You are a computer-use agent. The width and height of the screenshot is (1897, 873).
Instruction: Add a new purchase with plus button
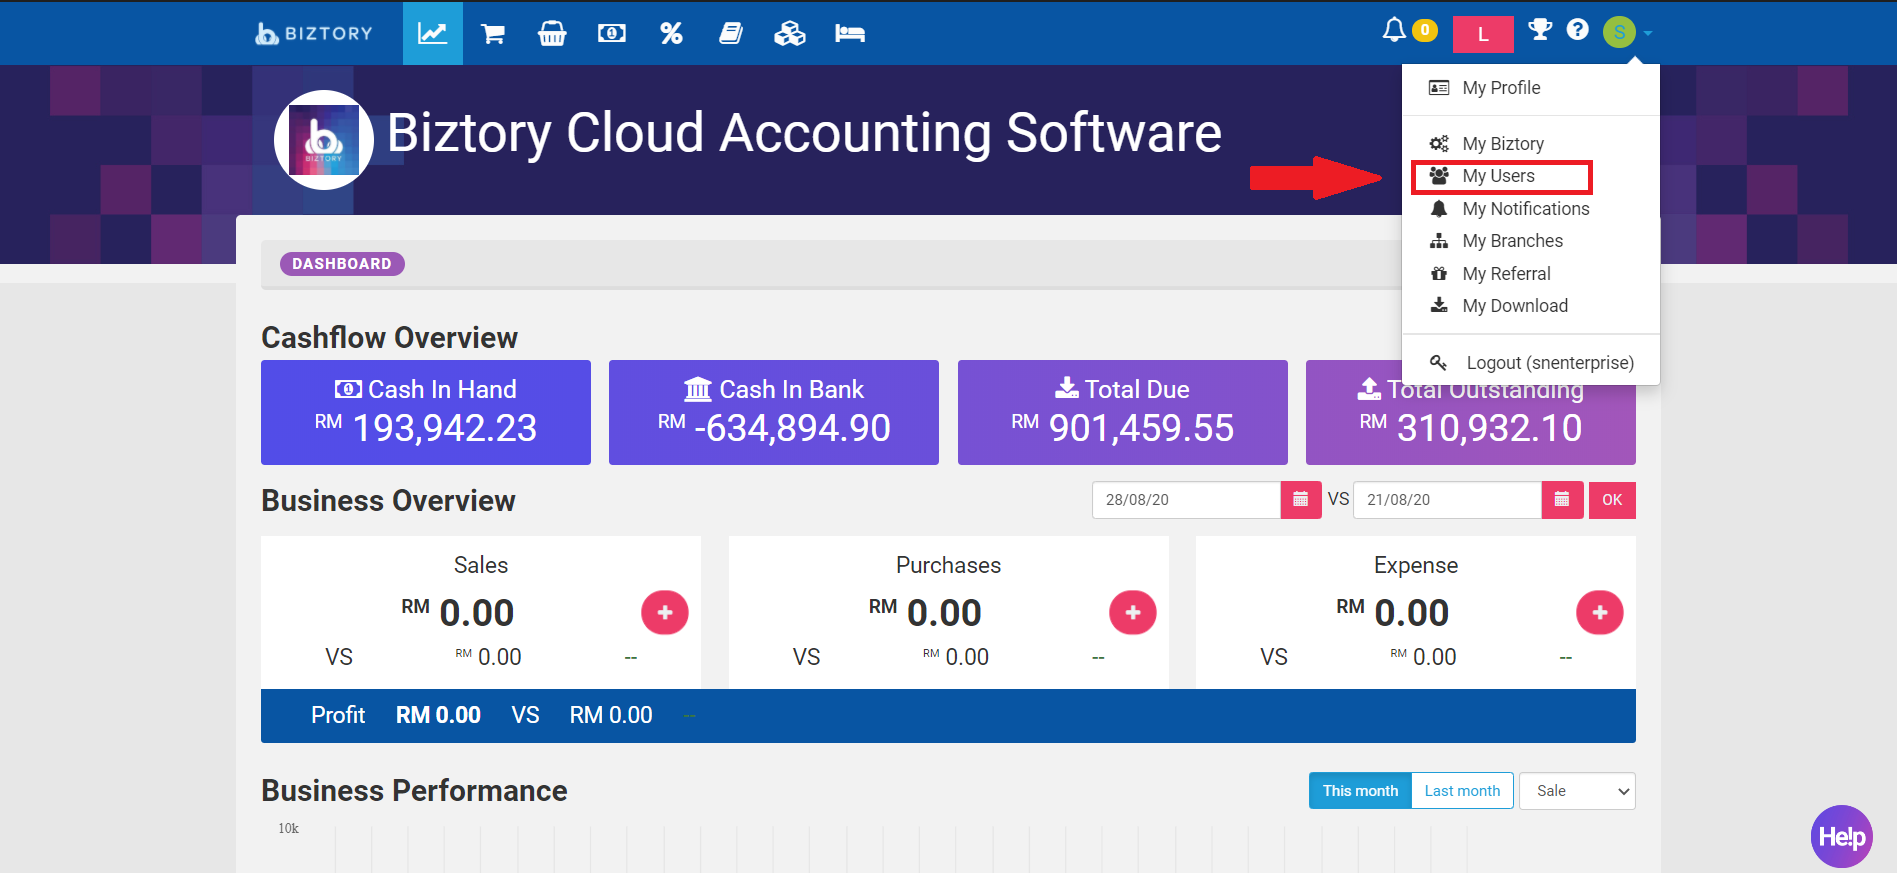click(1133, 613)
